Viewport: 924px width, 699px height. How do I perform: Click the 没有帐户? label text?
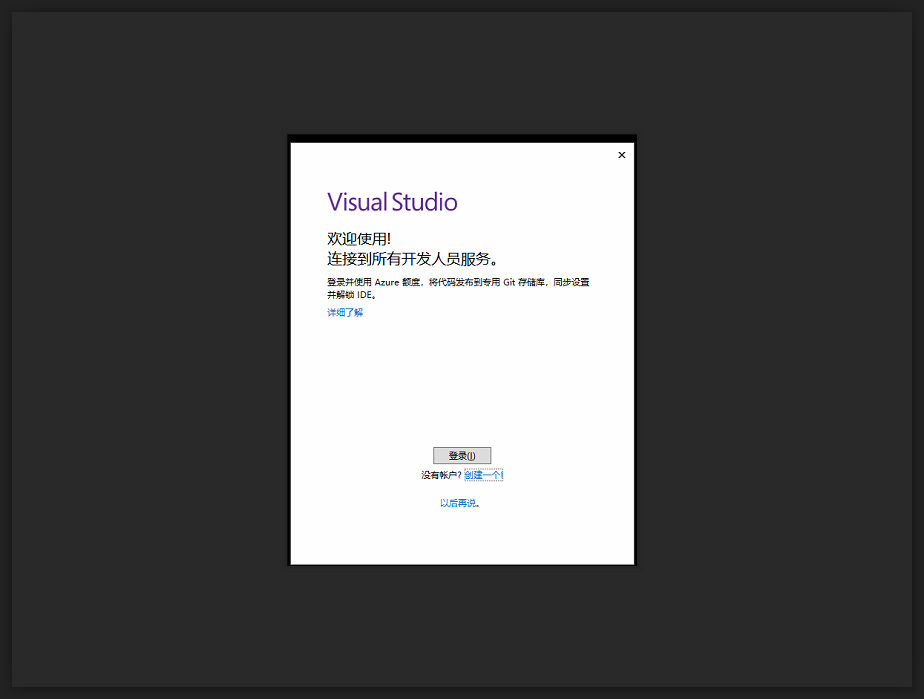point(441,475)
